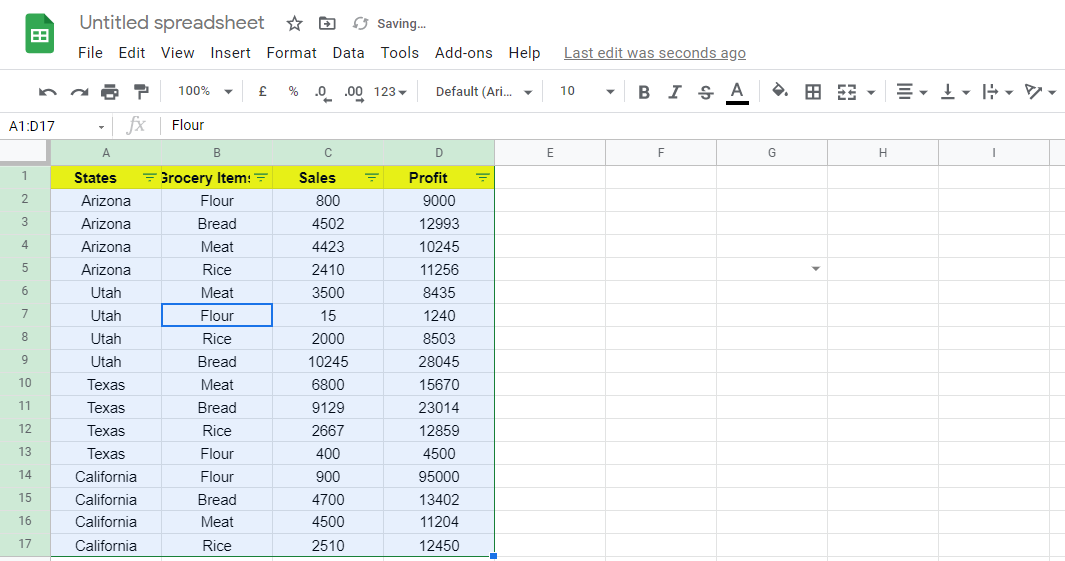The image size is (1065, 561).
Task: Star the untitled spreadsheet
Action: (x=294, y=23)
